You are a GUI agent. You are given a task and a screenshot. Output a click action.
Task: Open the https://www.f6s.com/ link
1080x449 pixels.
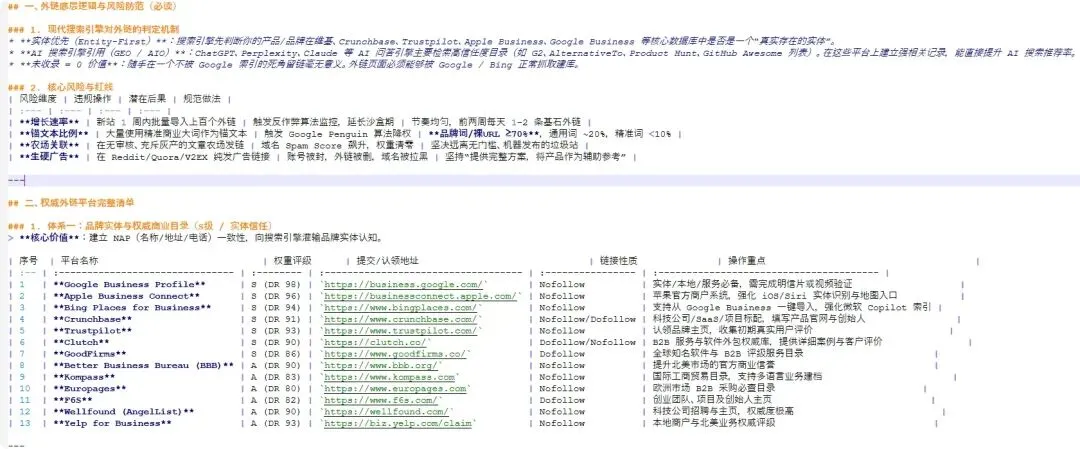381,400
